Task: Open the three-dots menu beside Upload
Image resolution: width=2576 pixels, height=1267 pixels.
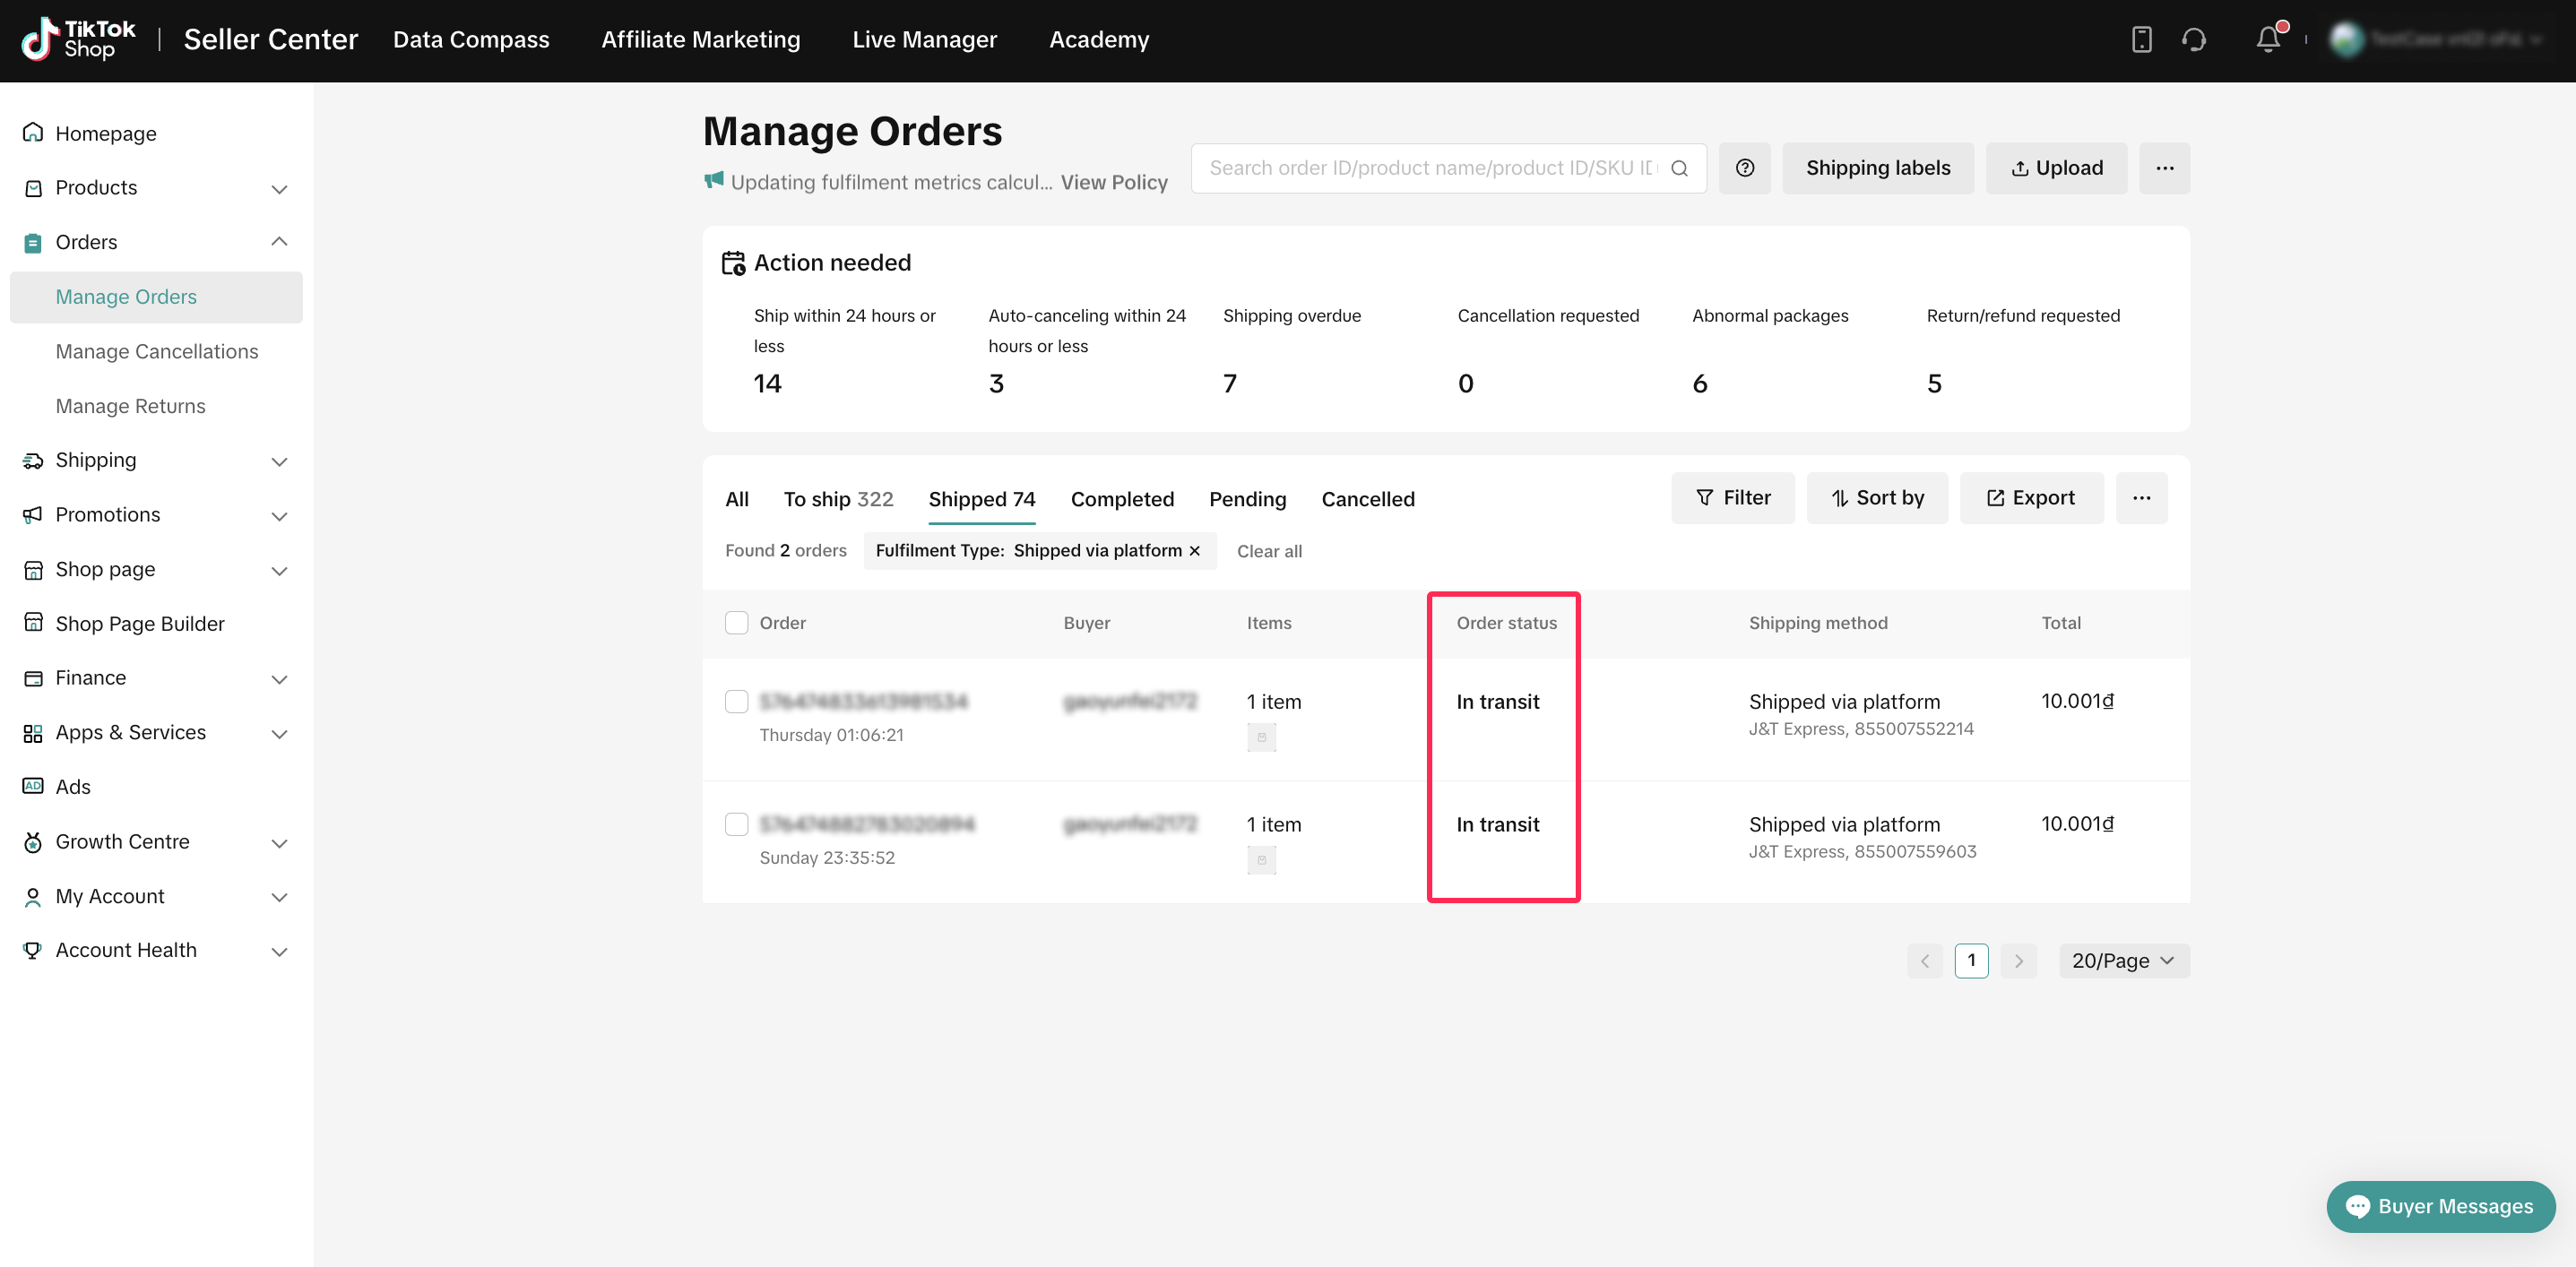Action: point(2164,168)
